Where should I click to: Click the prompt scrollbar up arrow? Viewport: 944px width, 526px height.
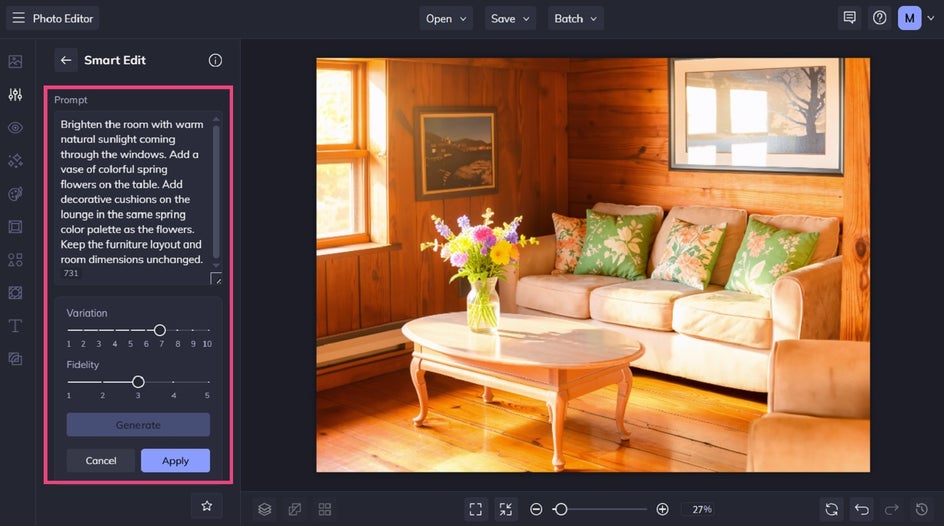point(216,119)
